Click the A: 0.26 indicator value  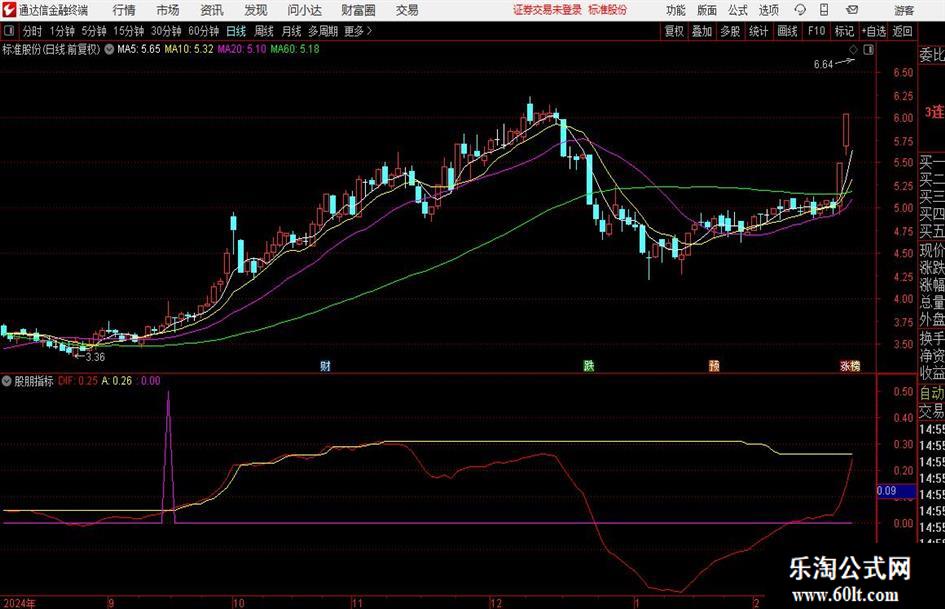[x=116, y=381]
